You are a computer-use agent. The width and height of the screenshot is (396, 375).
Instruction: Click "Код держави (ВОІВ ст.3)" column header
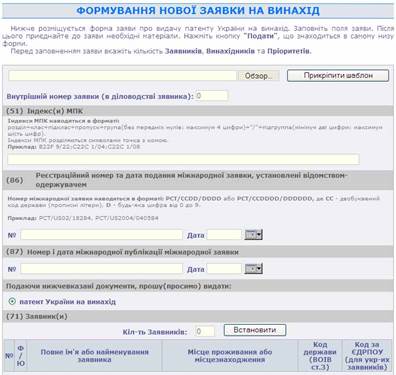tap(320, 356)
